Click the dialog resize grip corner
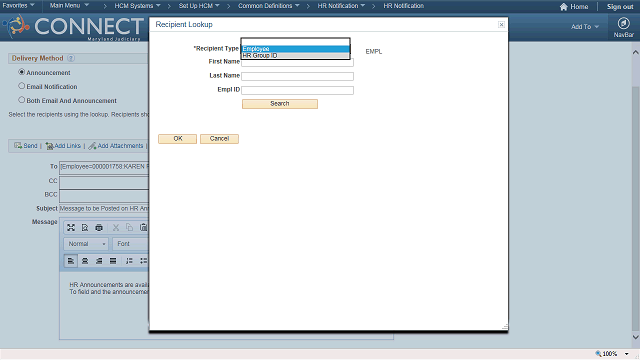Image resolution: width=640 pixels, height=360 pixels. click(505, 327)
